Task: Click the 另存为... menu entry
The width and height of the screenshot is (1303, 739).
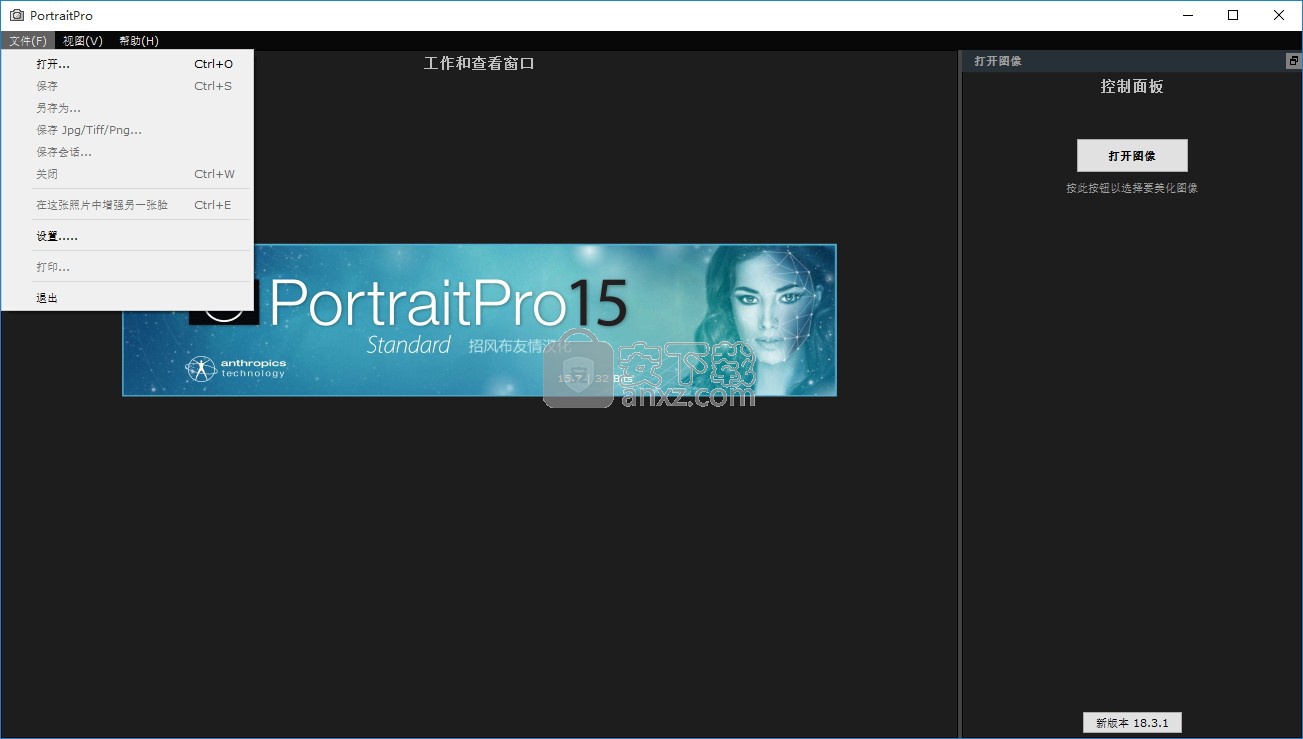Action: (127, 108)
